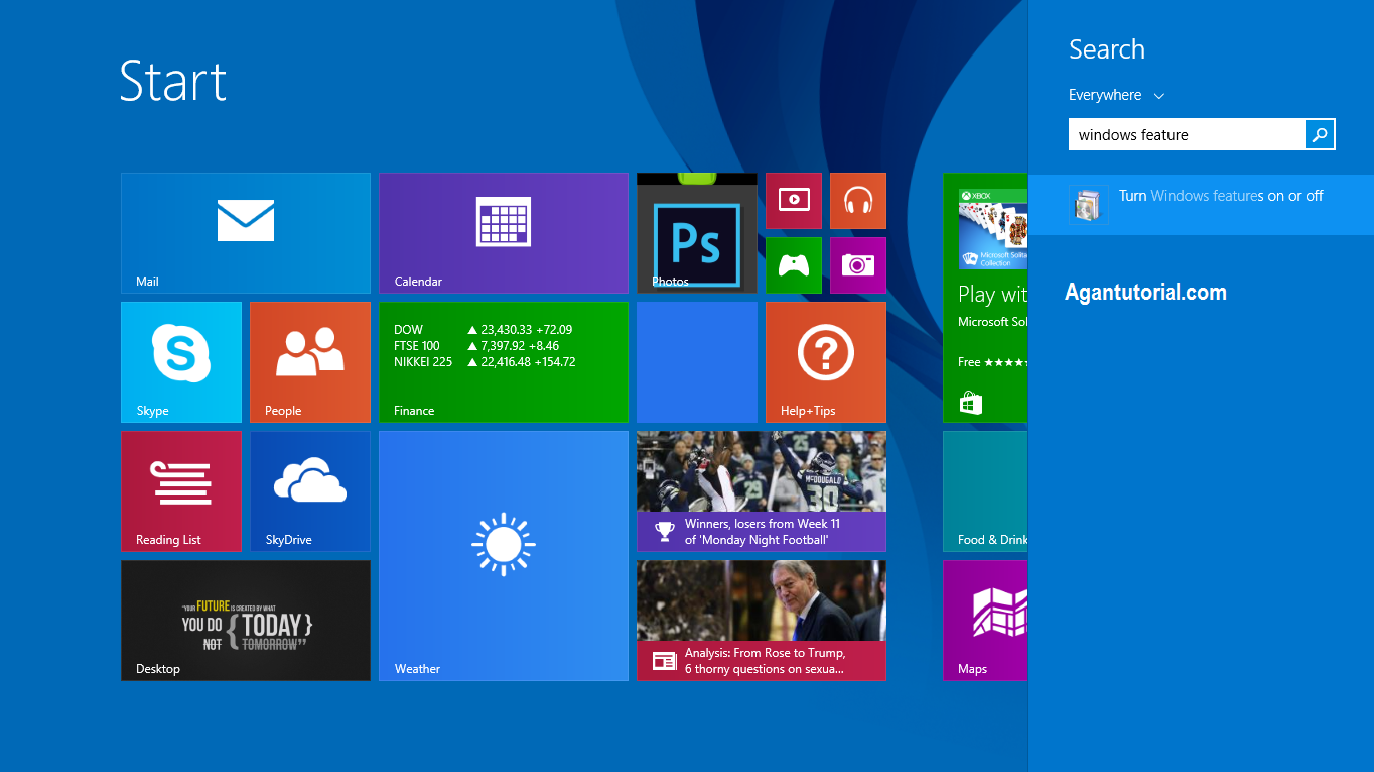Click the search box containing 'windows feature'

click(1187, 134)
